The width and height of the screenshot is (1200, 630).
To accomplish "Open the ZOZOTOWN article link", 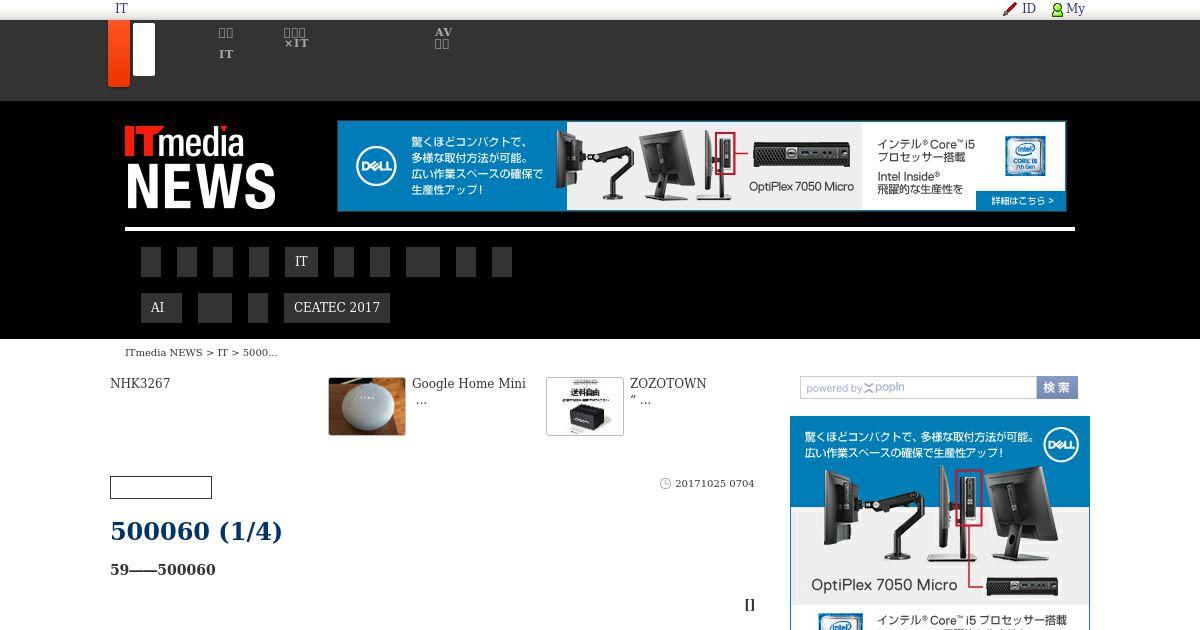I will pos(668,384).
